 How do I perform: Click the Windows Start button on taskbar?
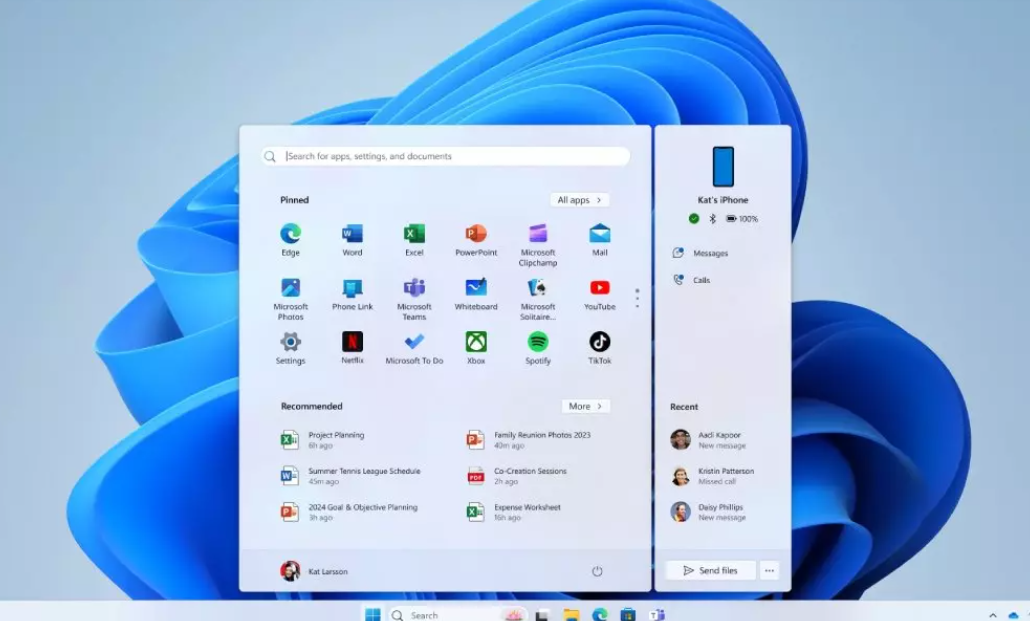(372, 614)
